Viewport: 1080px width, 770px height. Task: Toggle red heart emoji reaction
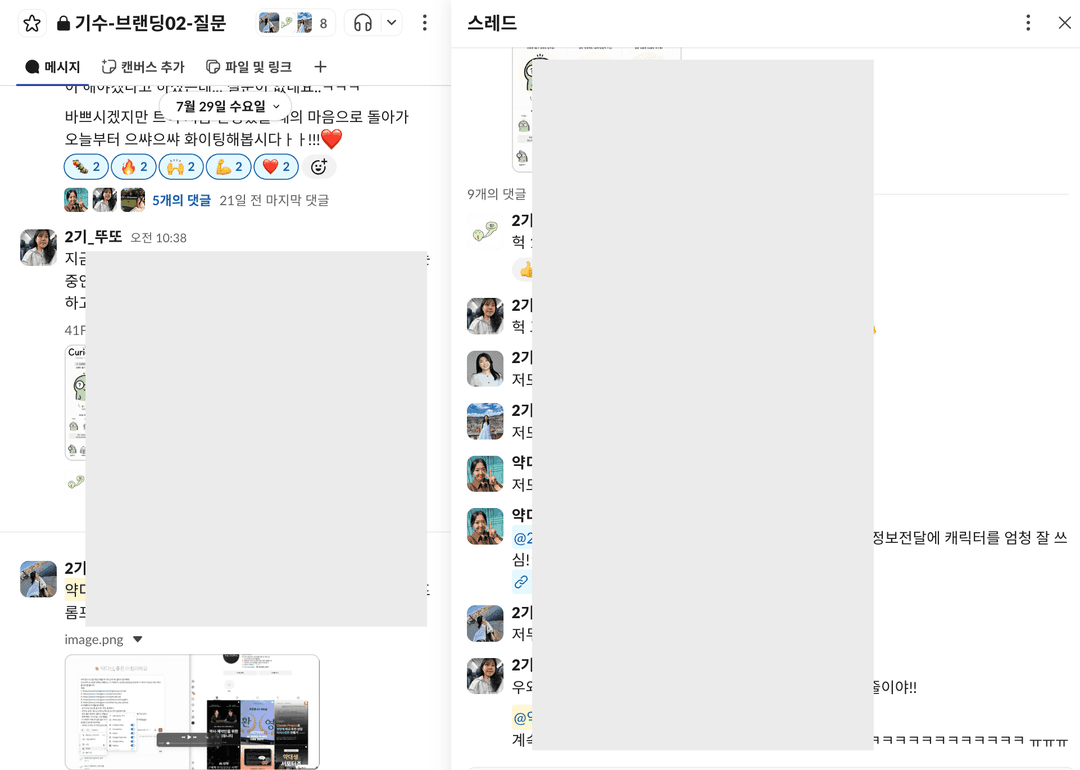276,167
